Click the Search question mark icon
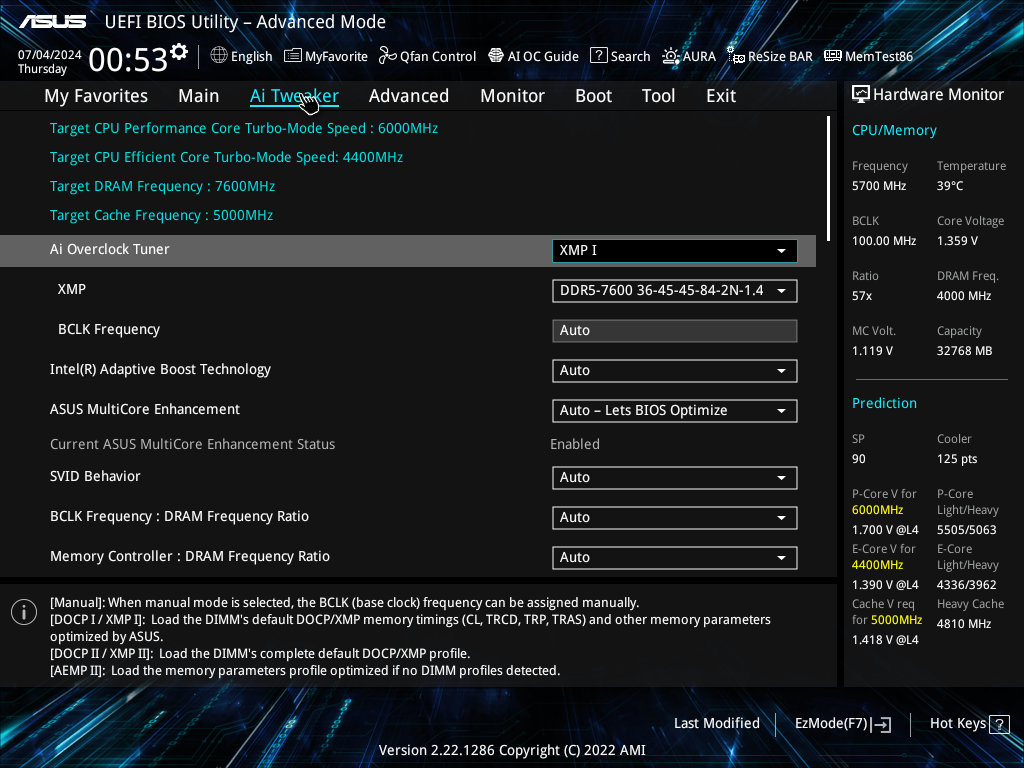1024x768 pixels. (598, 56)
